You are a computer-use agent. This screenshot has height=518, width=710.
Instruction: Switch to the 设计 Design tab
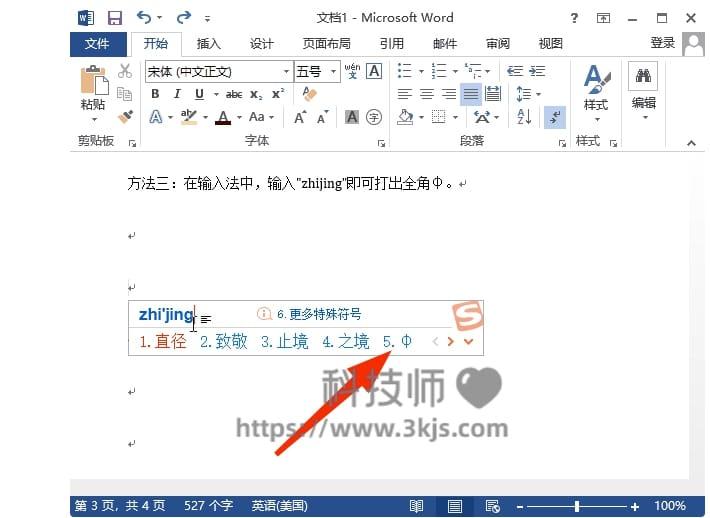[261, 44]
